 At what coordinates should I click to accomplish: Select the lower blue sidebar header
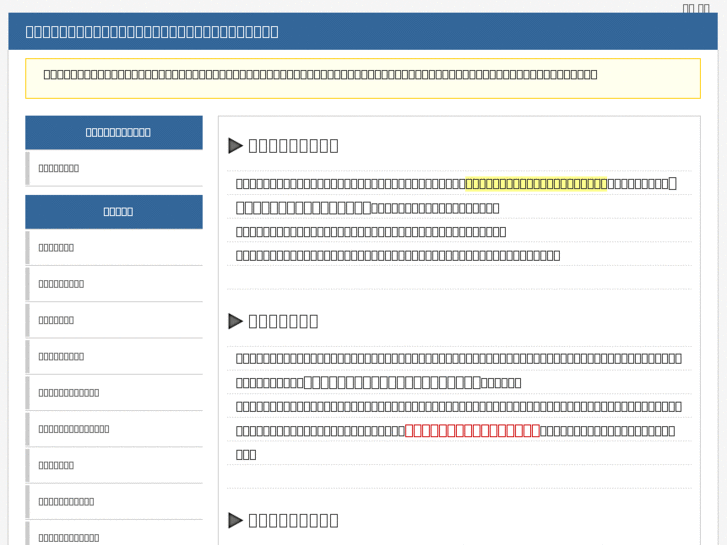pos(114,212)
